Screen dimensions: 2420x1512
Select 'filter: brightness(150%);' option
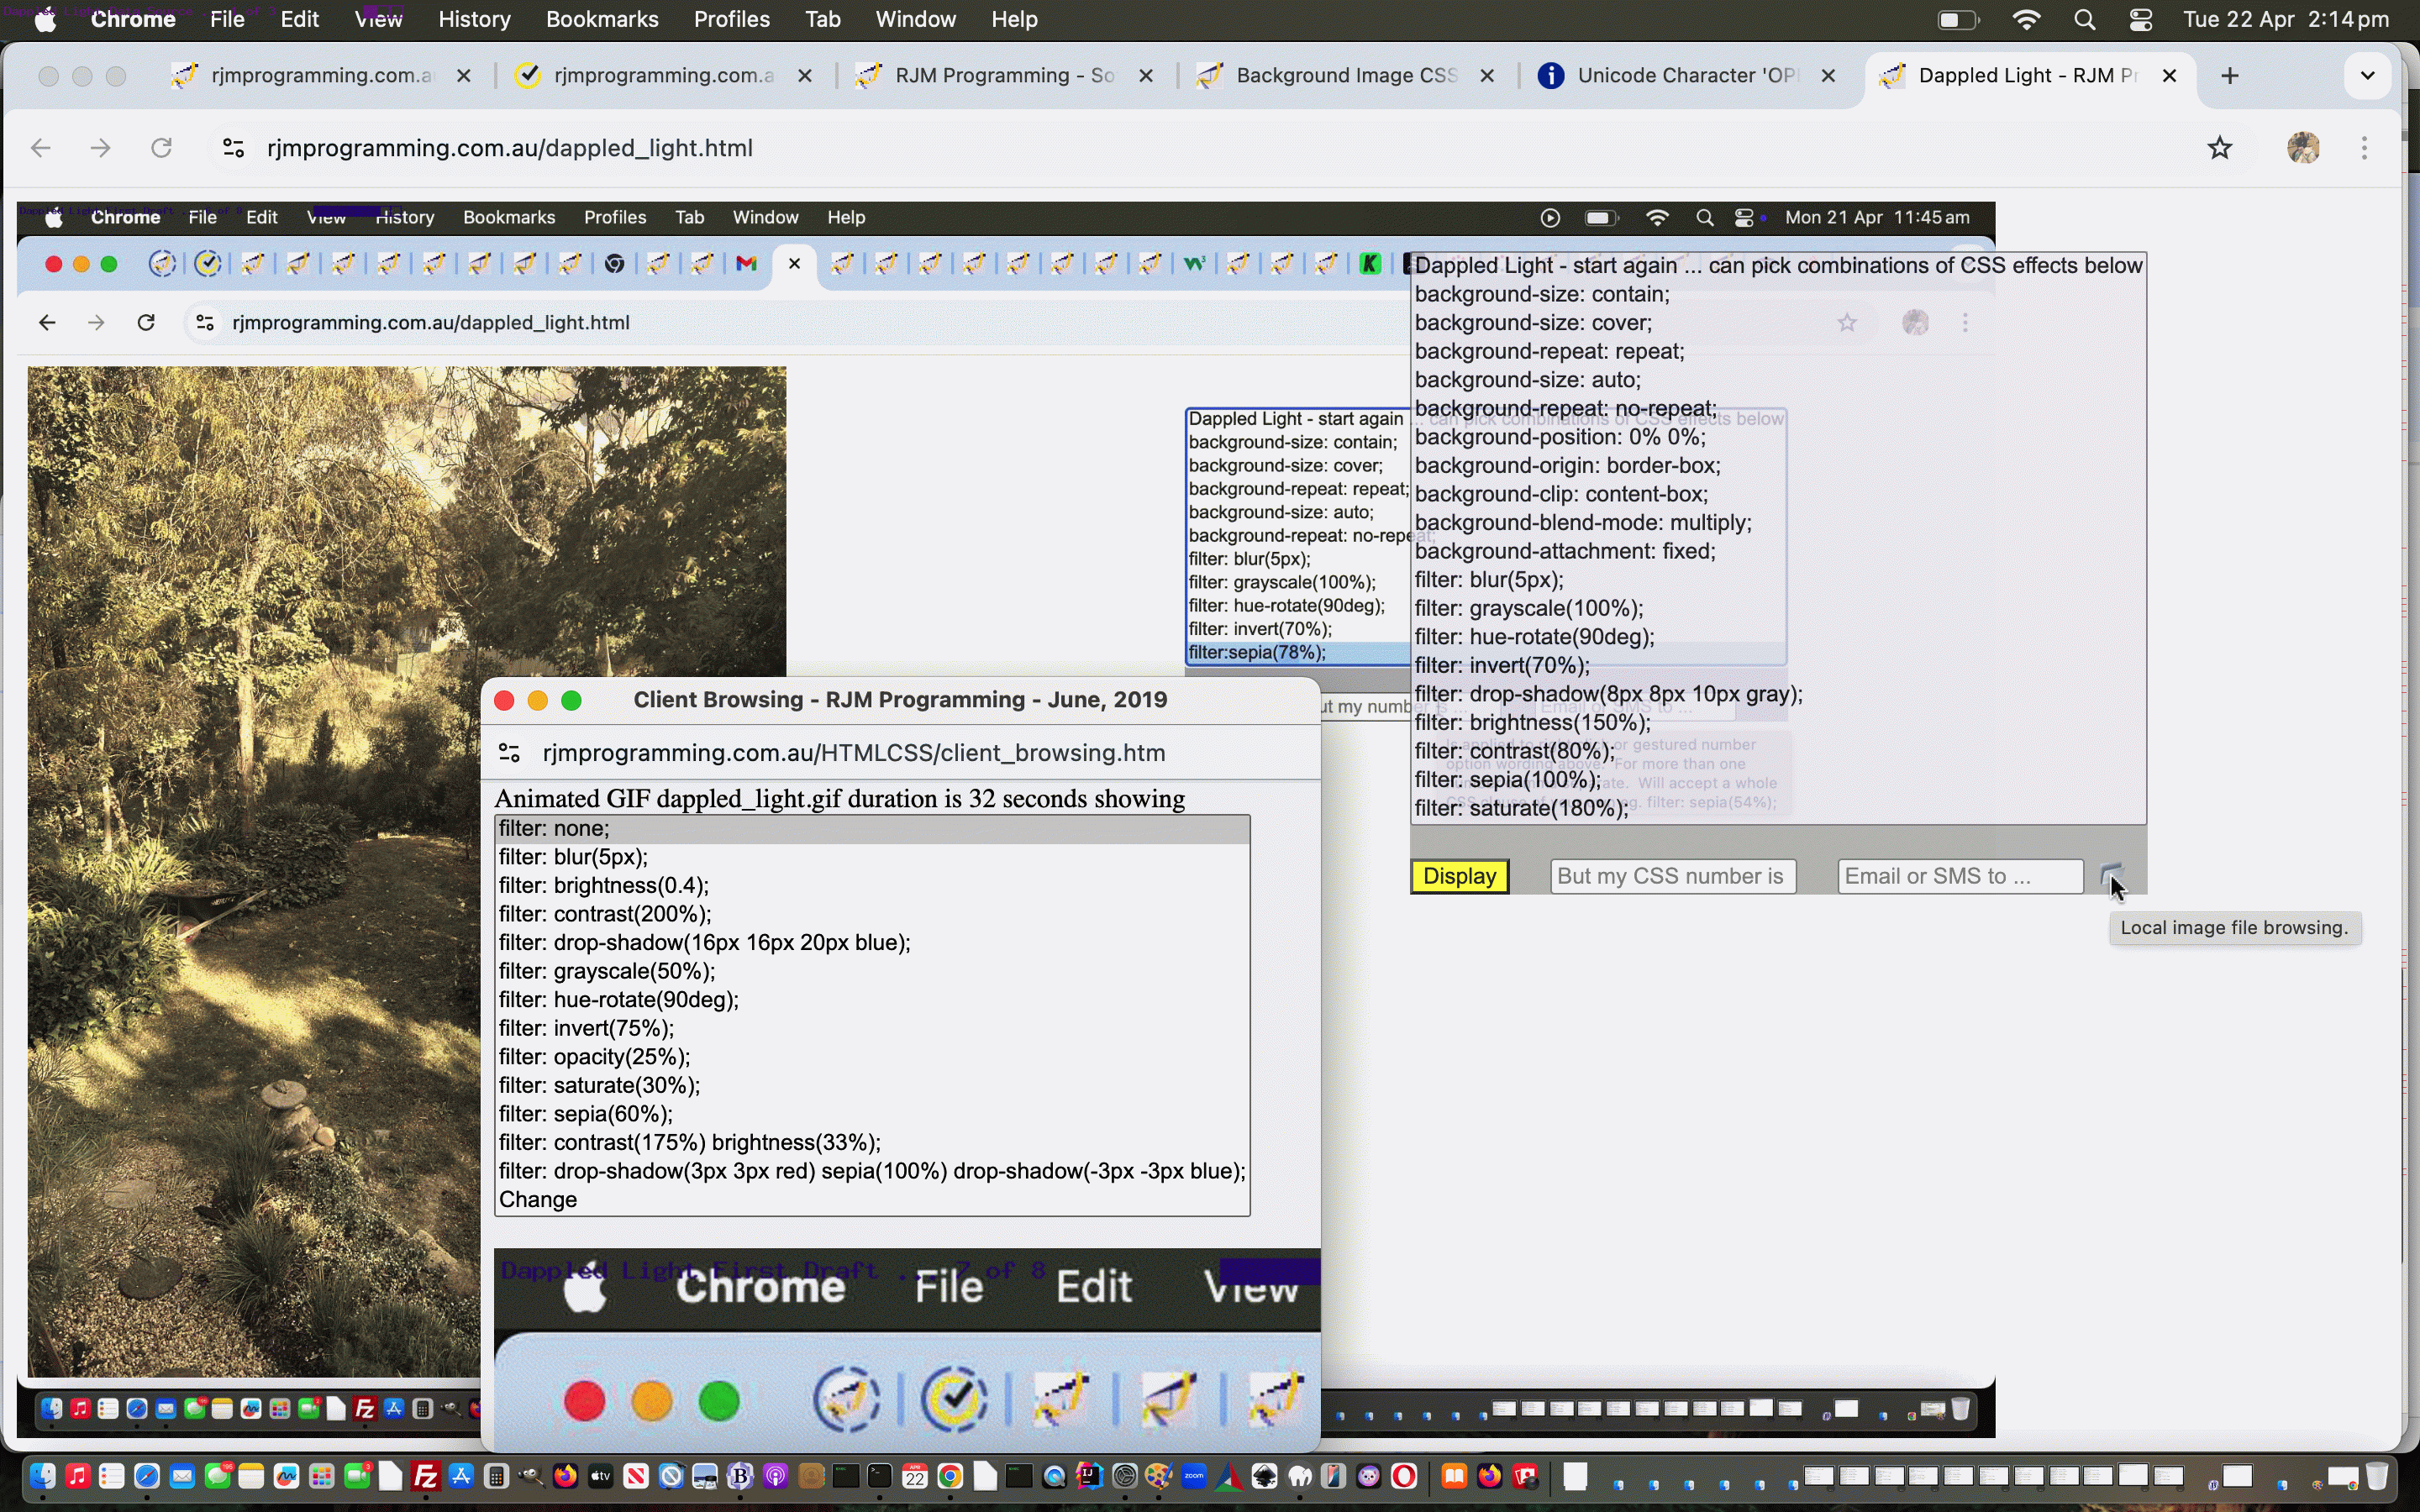point(1777,722)
